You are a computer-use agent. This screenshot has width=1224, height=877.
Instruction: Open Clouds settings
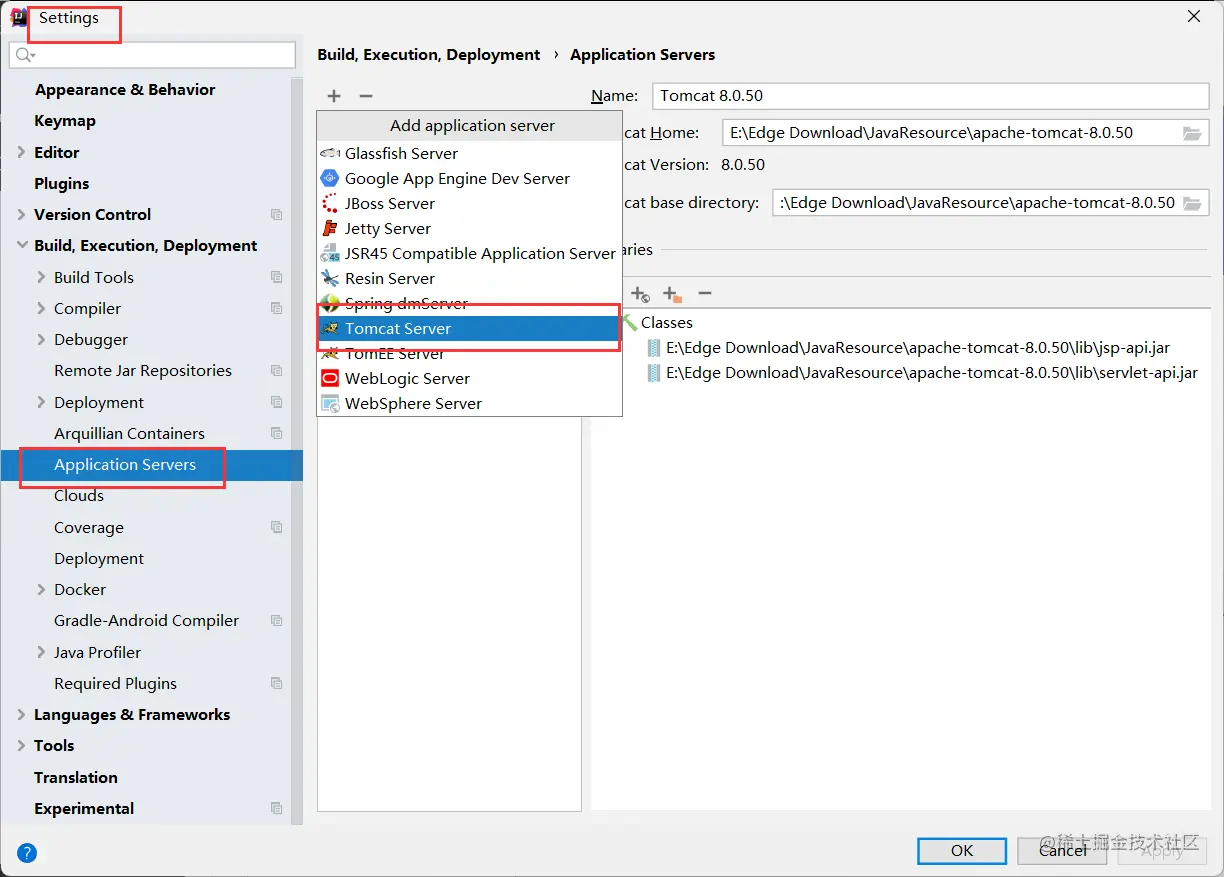79,496
